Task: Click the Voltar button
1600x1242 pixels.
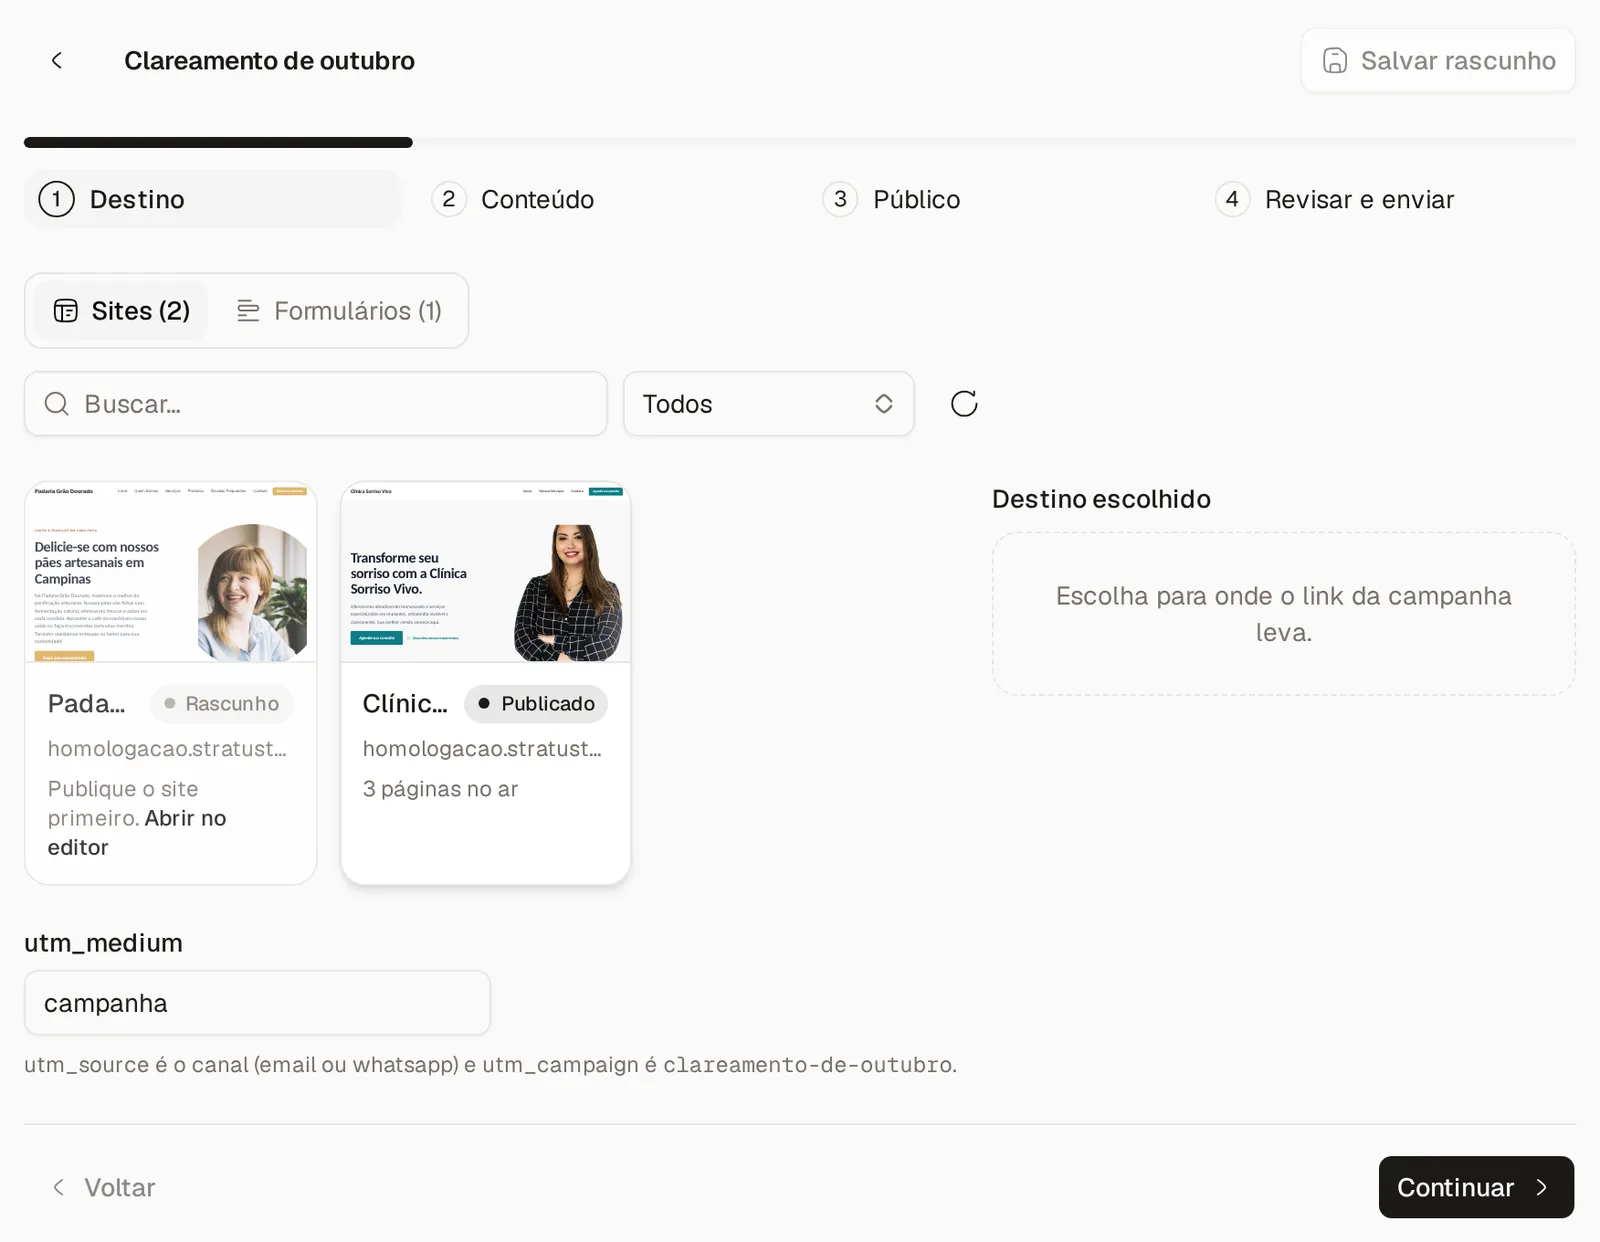Action: coord(103,1188)
